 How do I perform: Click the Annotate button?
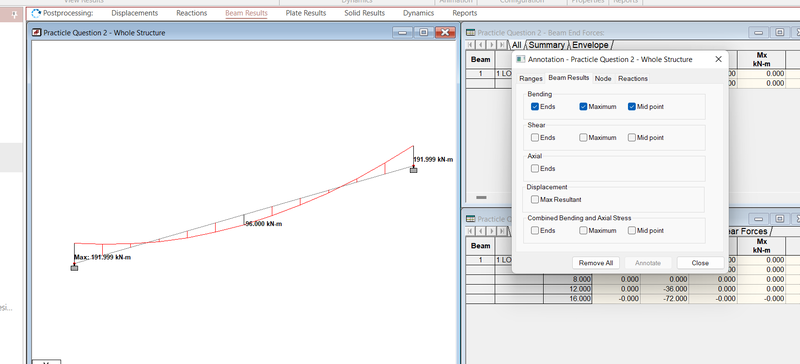pyautogui.click(x=648, y=263)
